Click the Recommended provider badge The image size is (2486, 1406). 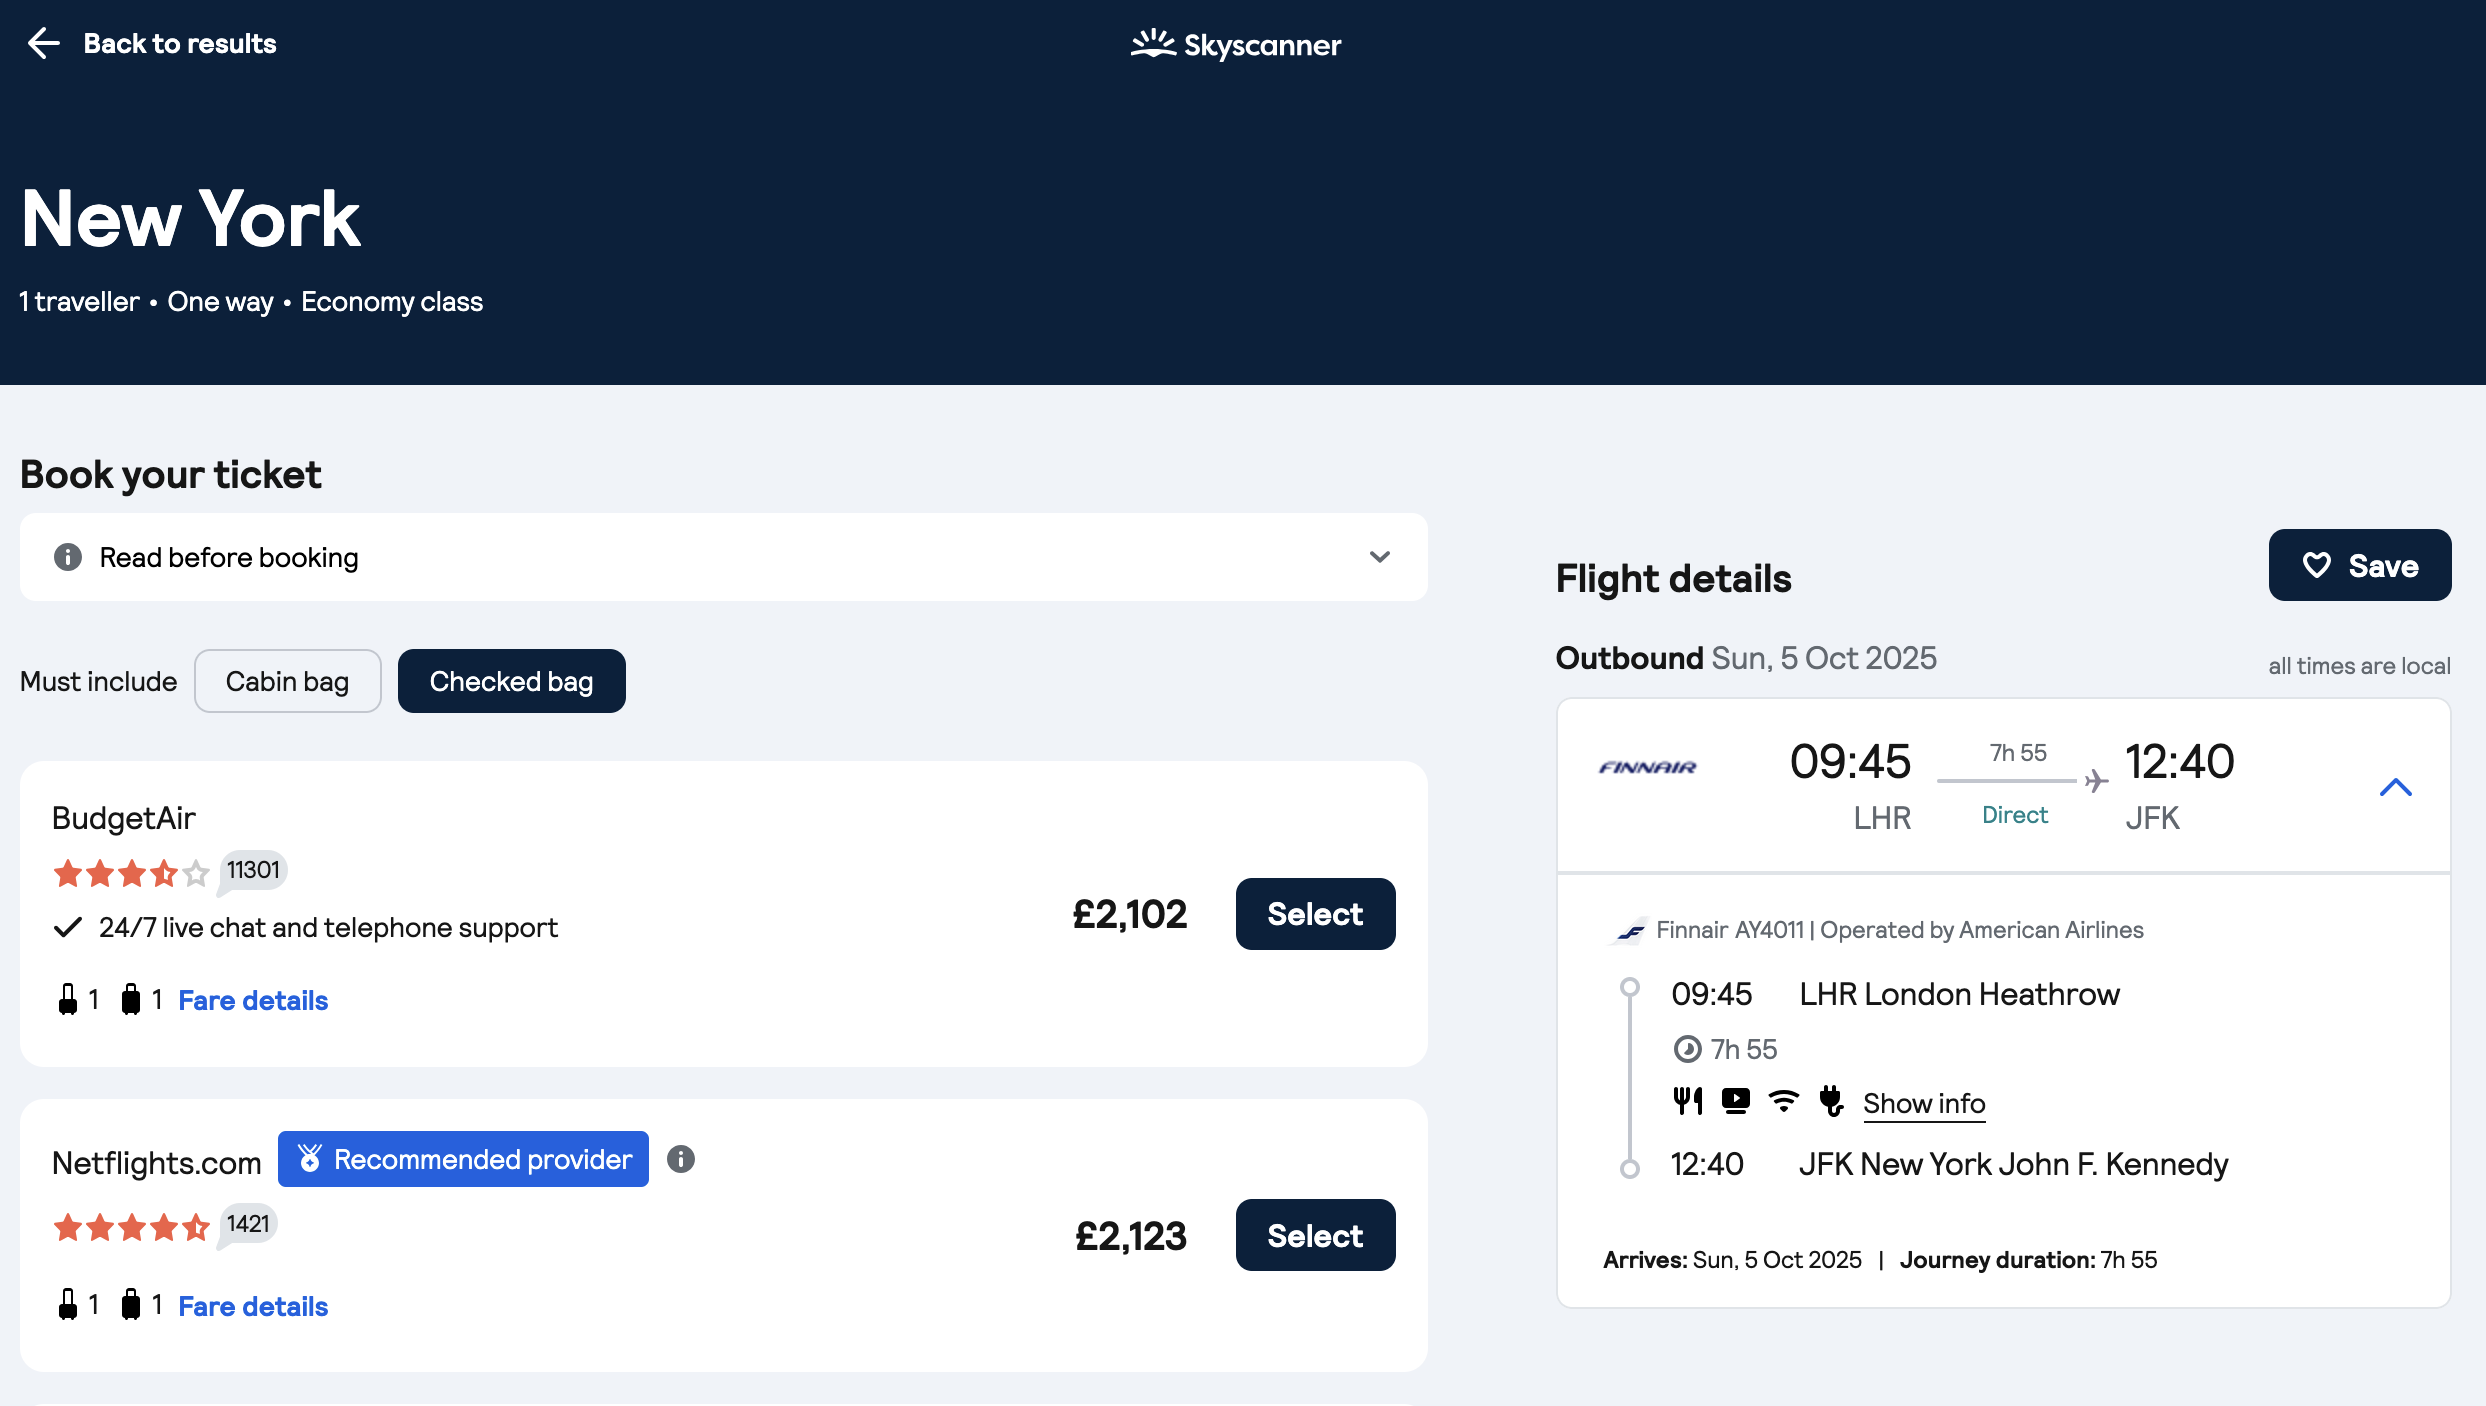463,1159
